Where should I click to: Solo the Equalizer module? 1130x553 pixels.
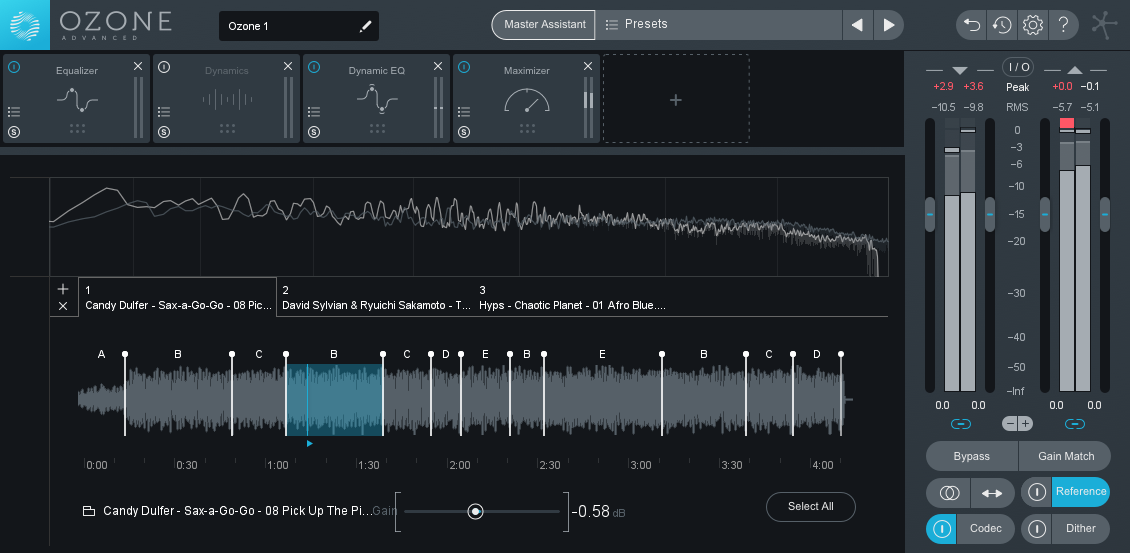[x=14, y=132]
